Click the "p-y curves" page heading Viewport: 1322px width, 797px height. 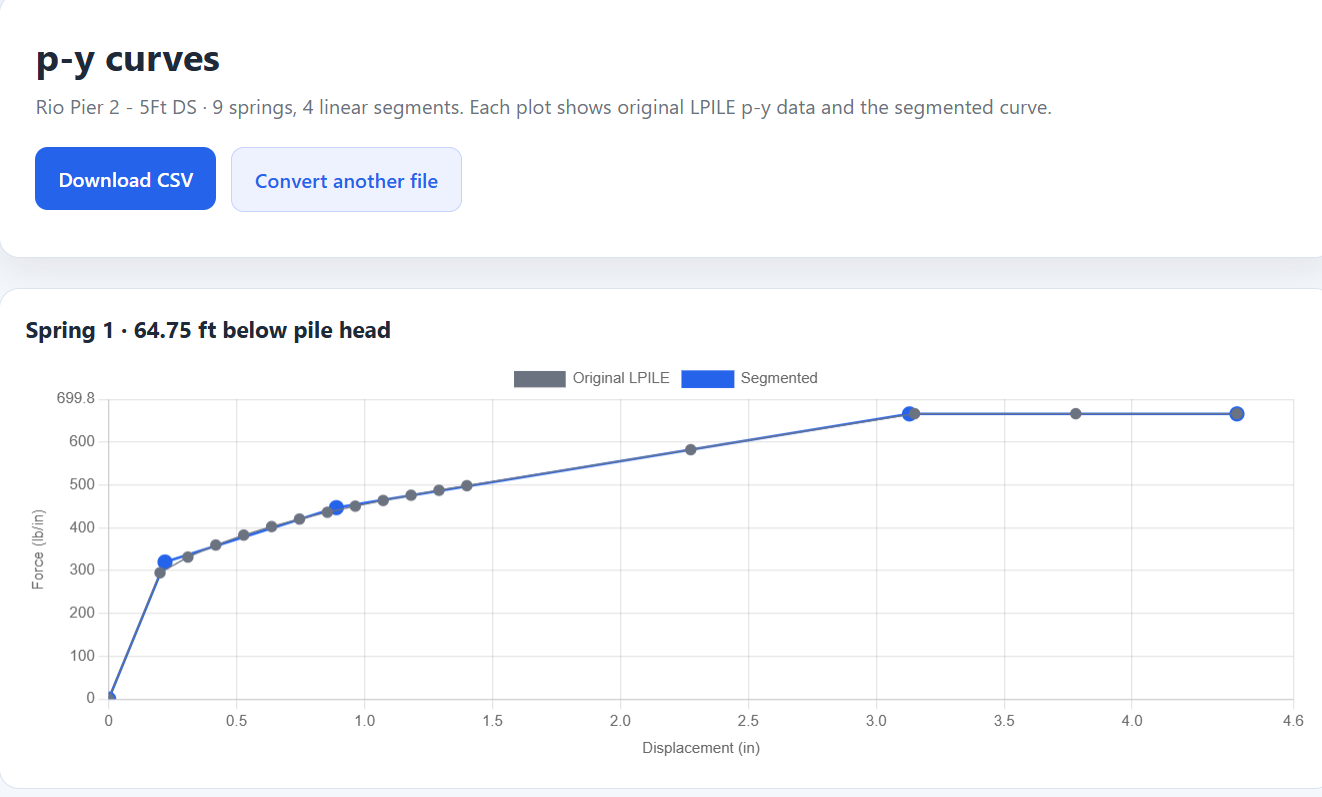coord(128,59)
